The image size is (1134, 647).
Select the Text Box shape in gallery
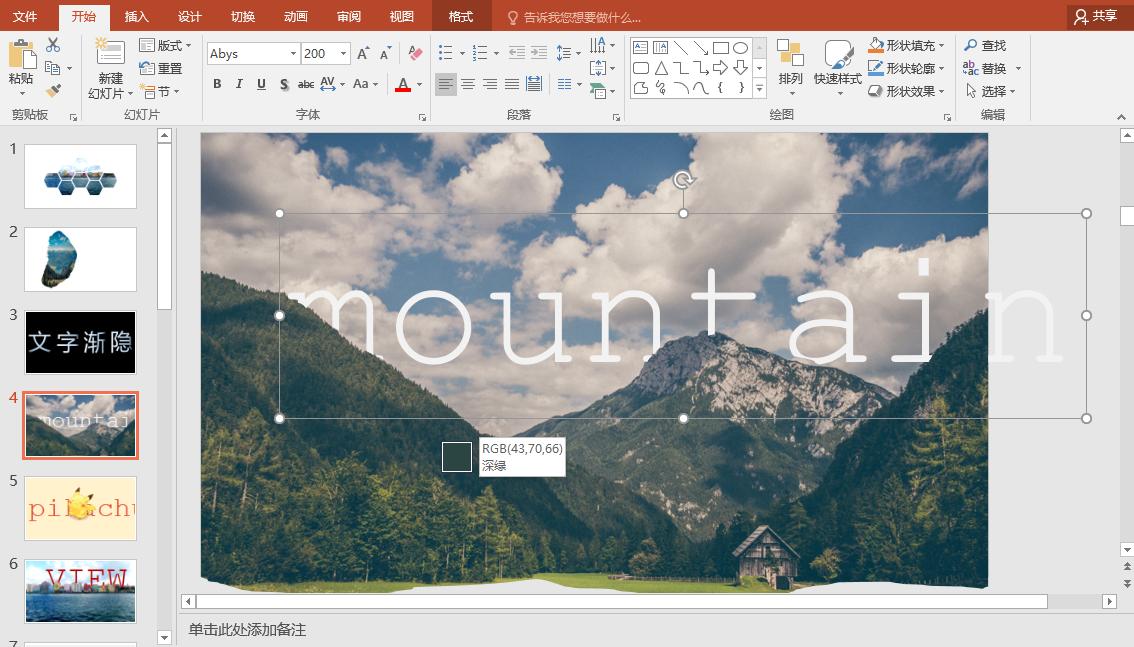tap(641, 48)
